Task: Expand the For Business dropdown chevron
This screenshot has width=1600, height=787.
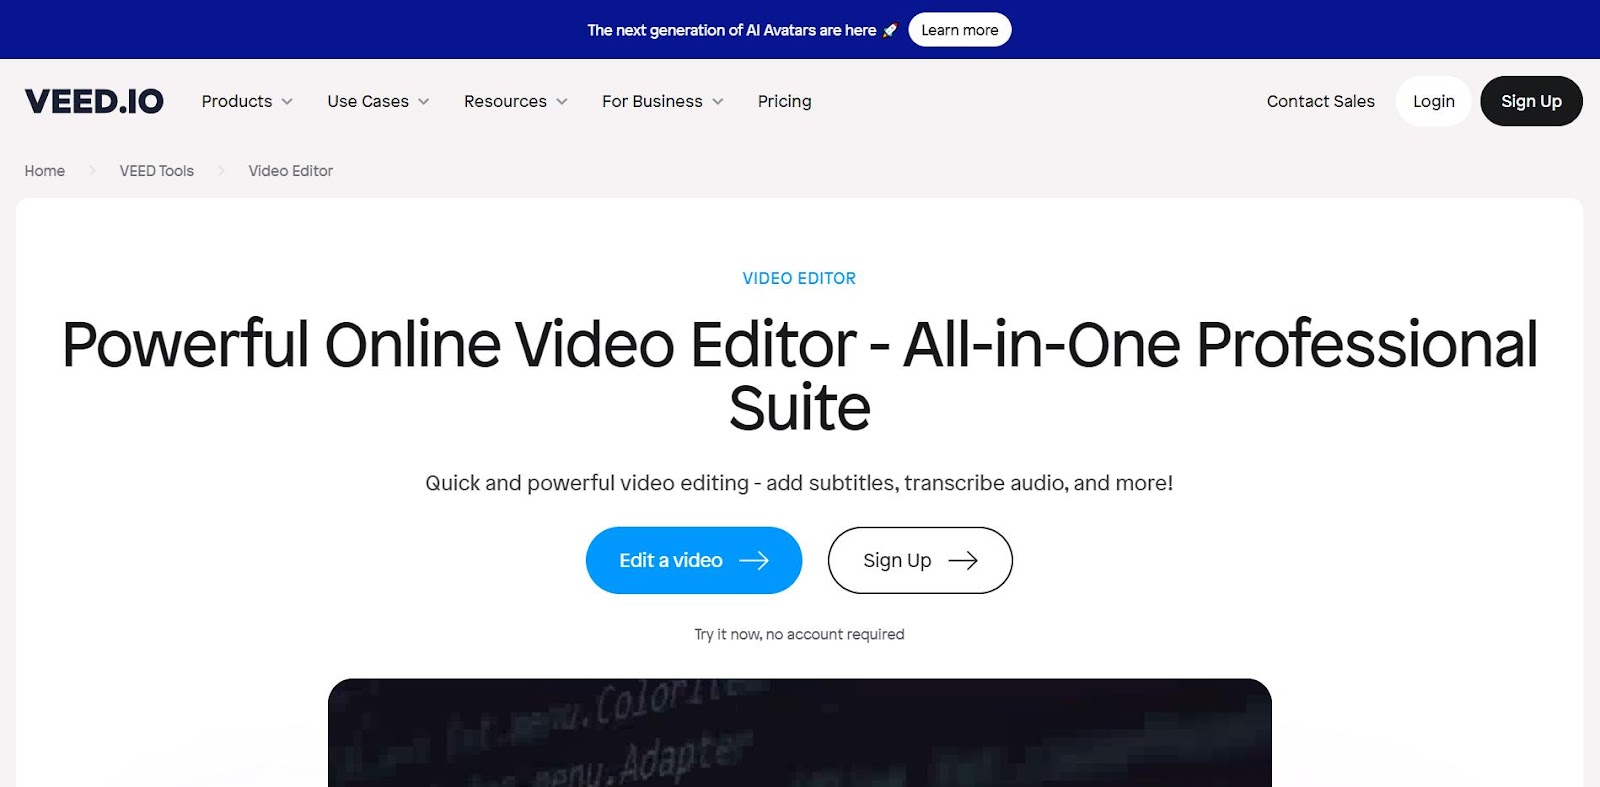Action: [x=718, y=102]
